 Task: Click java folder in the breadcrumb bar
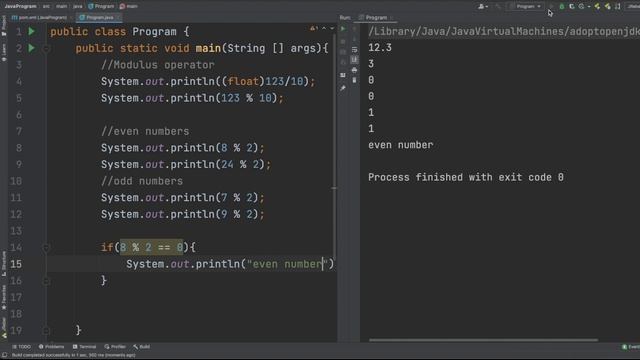click(x=78, y=6)
